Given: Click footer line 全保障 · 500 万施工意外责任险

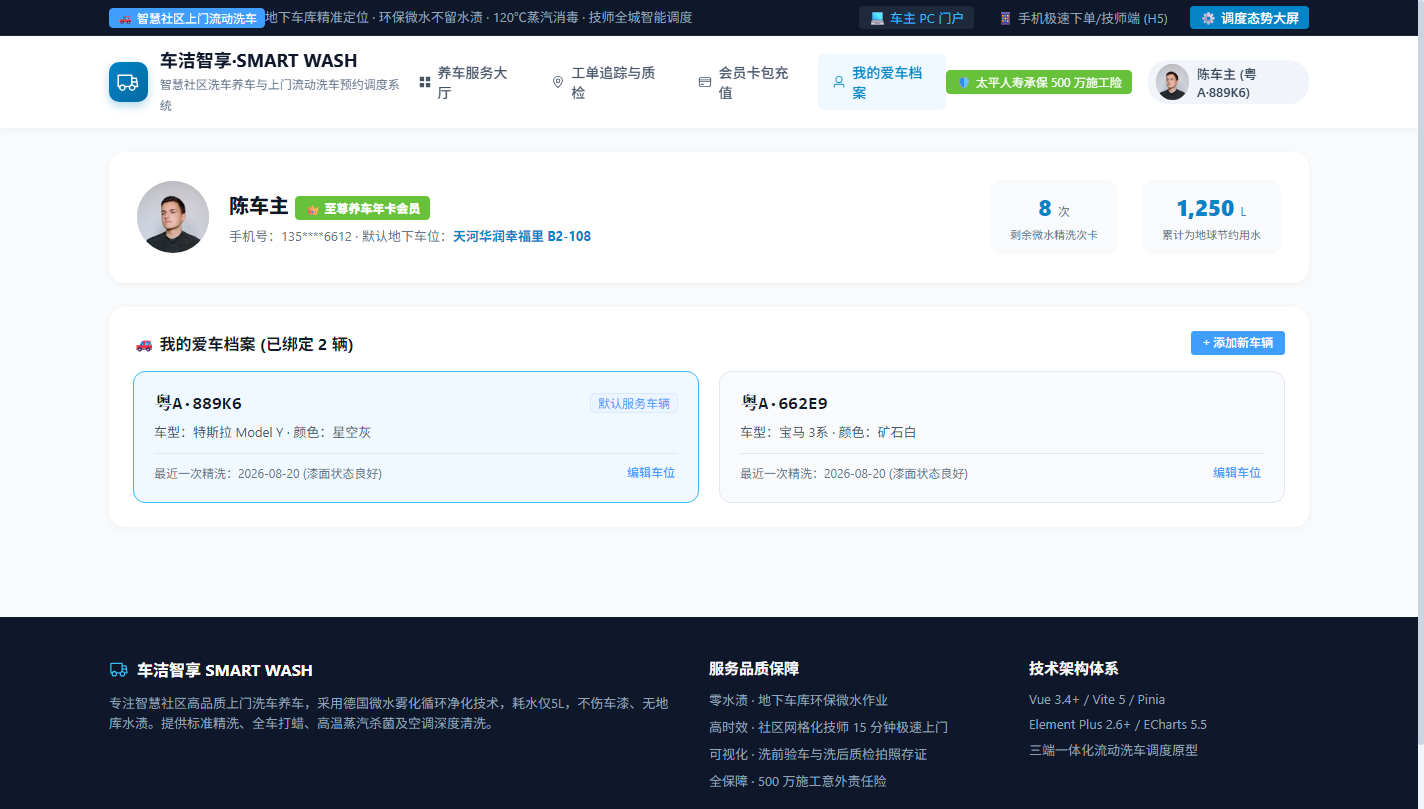Looking at the screenshot, I should (x=798, y=781).
